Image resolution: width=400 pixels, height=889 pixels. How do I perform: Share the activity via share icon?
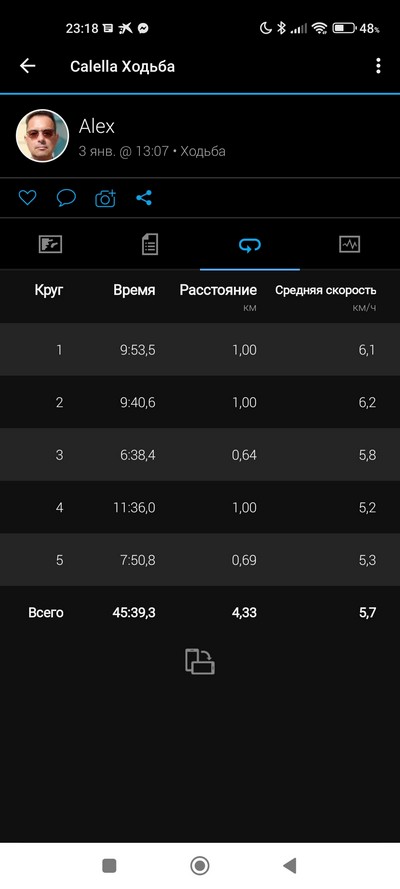pos(144,198)
